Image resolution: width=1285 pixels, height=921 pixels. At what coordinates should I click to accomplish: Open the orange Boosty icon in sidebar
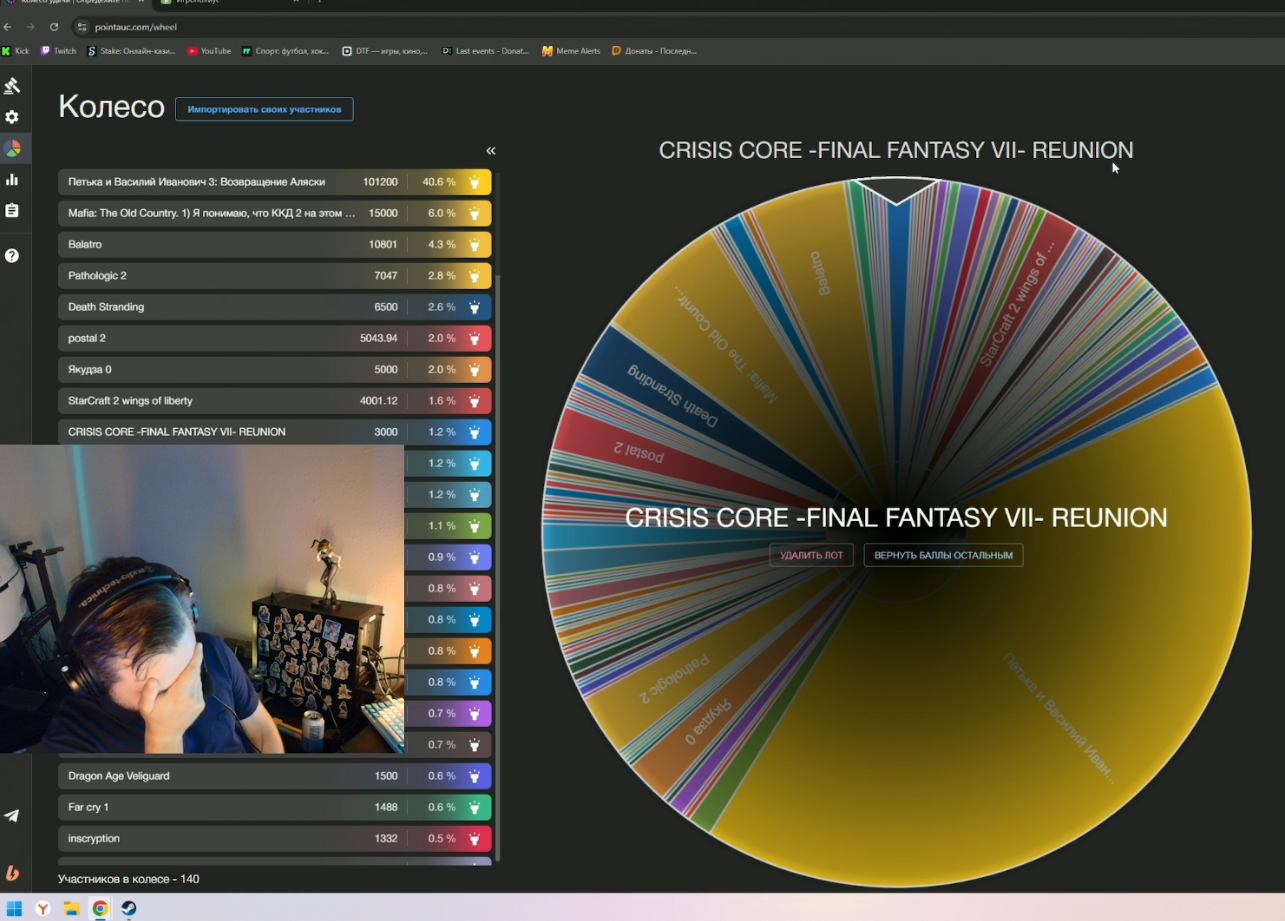pos(12,873)
